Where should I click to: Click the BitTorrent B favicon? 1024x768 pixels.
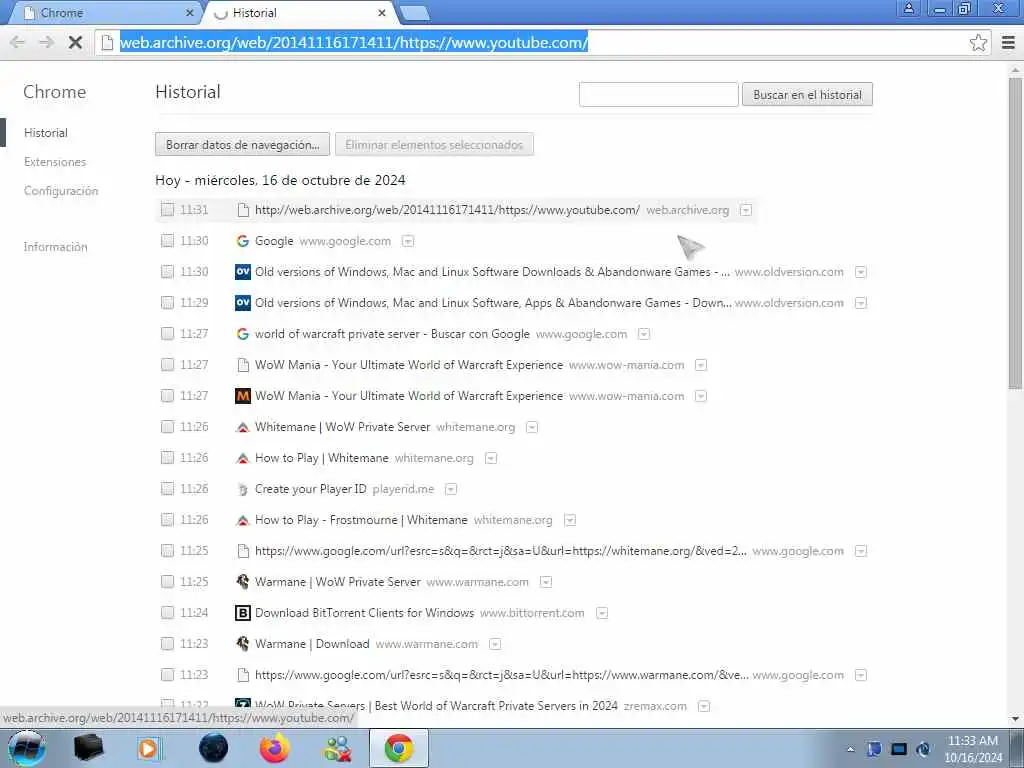(242, 613)
